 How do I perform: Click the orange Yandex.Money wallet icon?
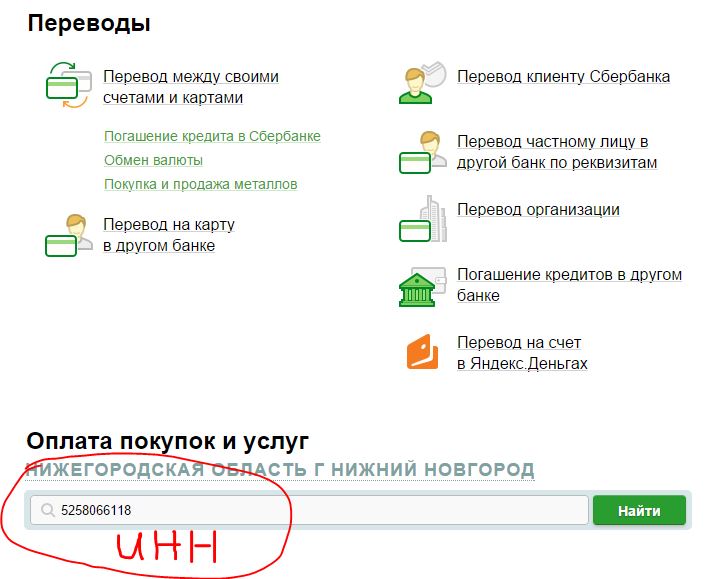422,352
